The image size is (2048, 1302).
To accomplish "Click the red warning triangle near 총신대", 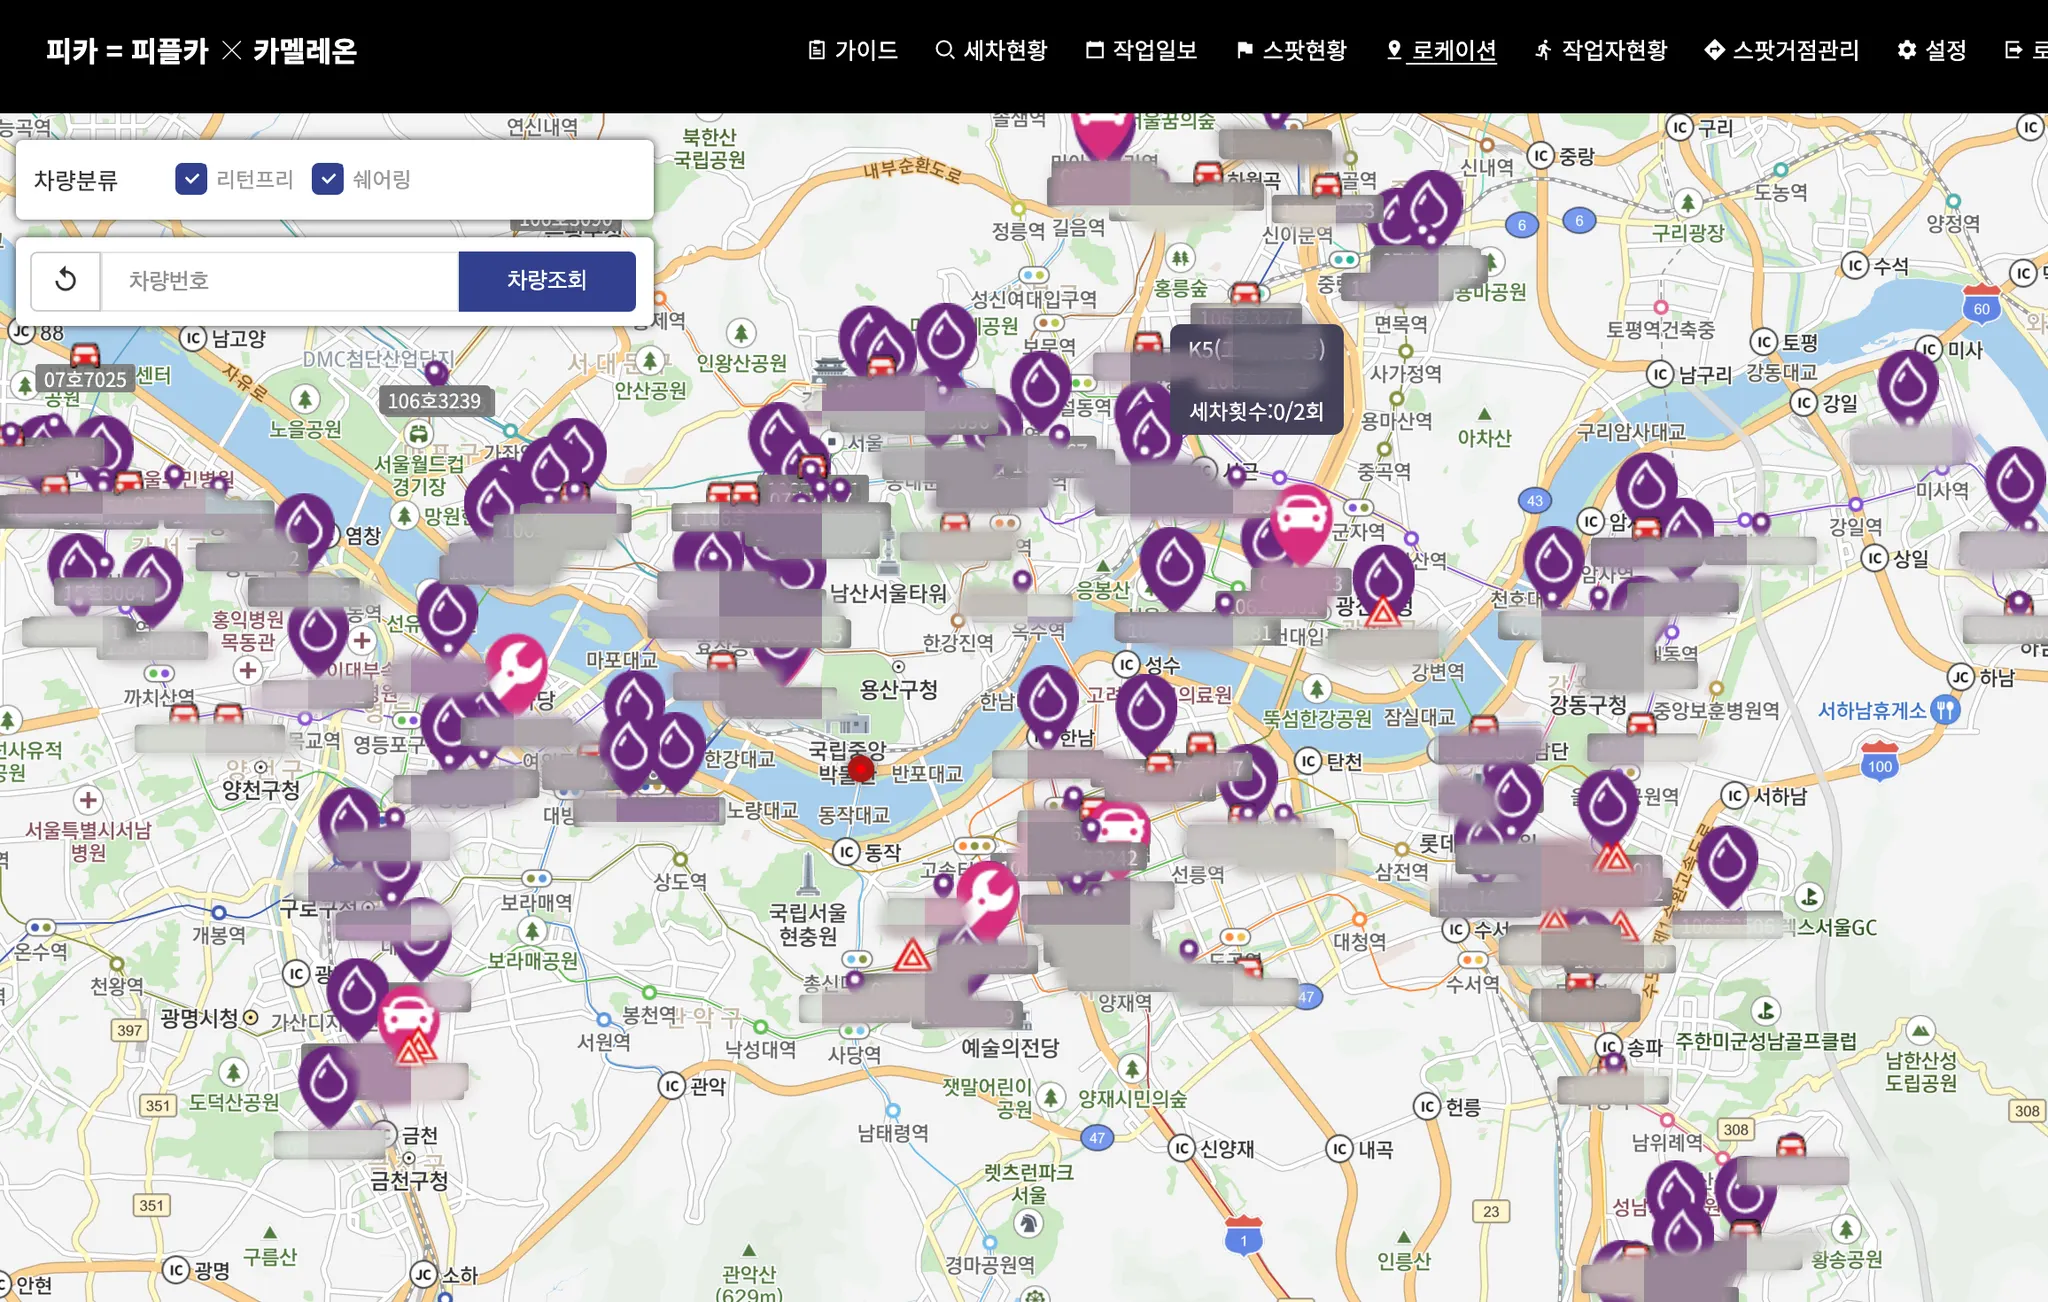I will [x=911, y=956].
